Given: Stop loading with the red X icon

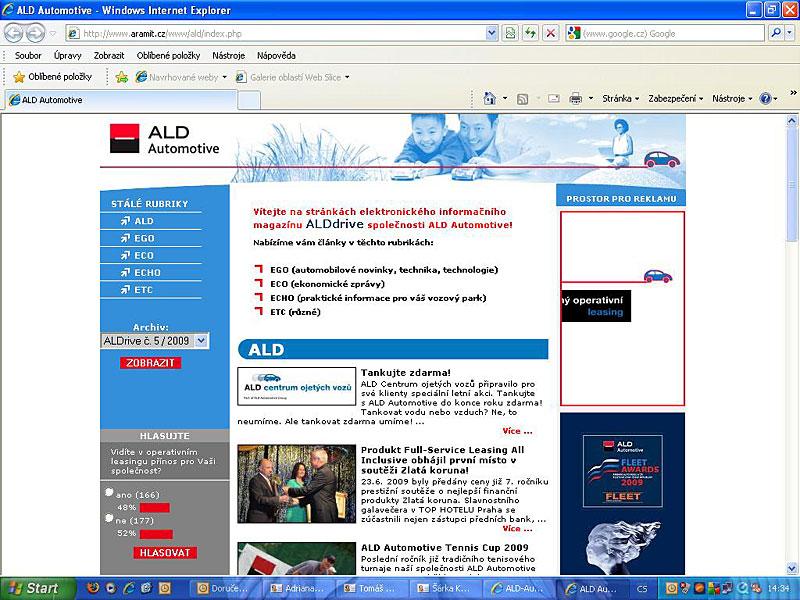Looking at the screenshot, I should tap(551, 34).
